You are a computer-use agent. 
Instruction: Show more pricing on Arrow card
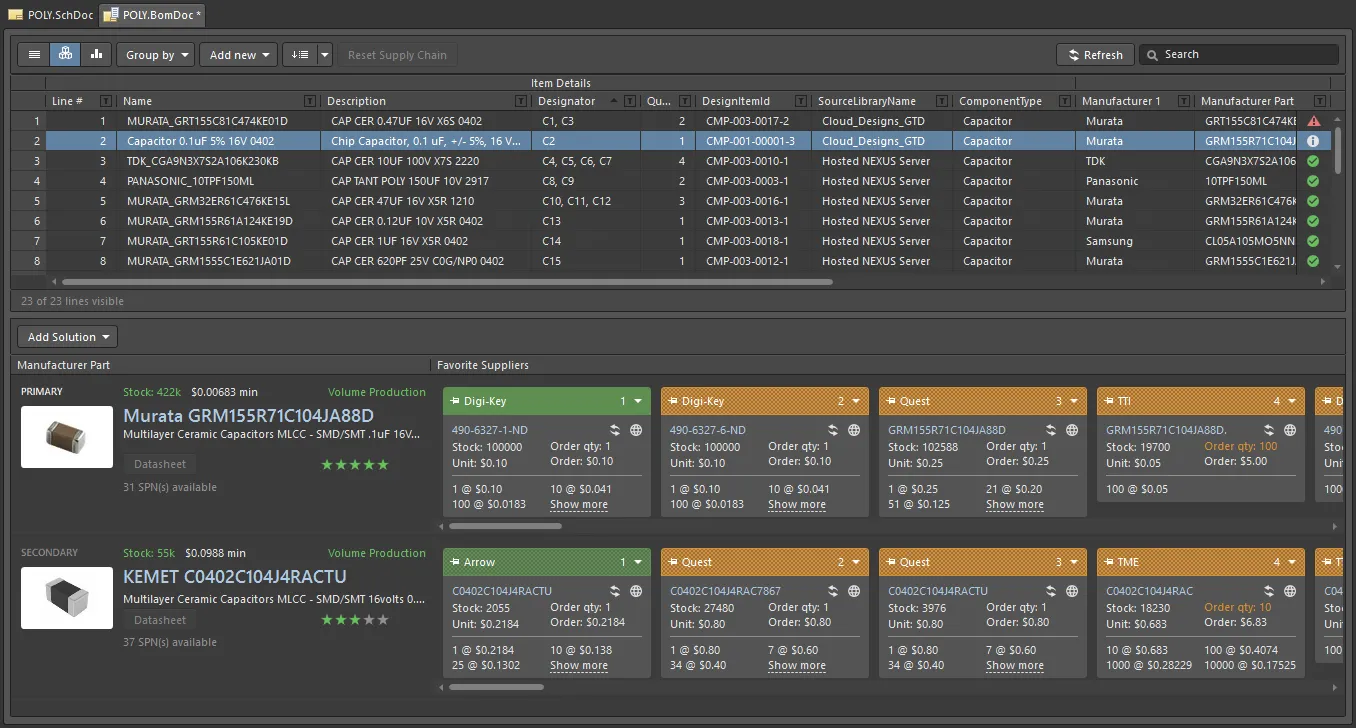pyautogui.click(x=579, y=665)
